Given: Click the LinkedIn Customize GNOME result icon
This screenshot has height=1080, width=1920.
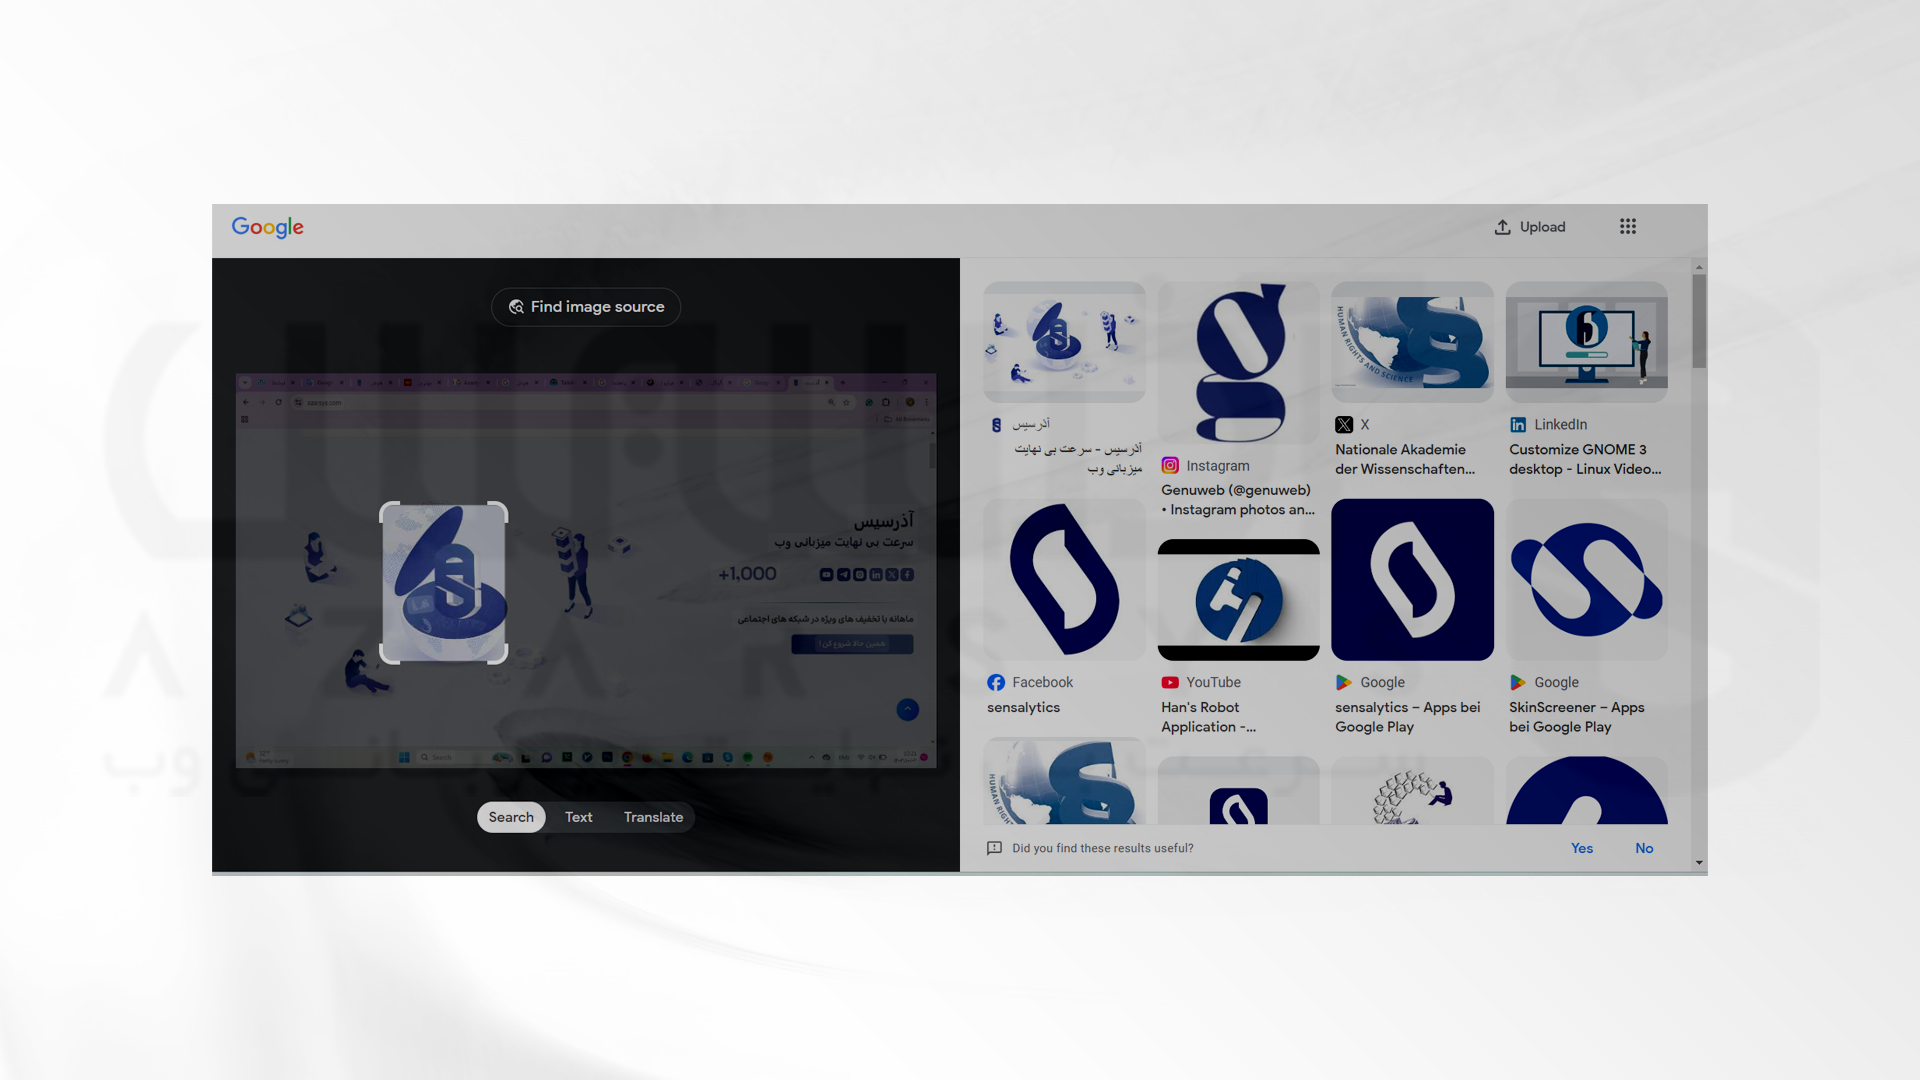Looking at the screenshot, I should pyautogui.click(x=1518, y=425).
